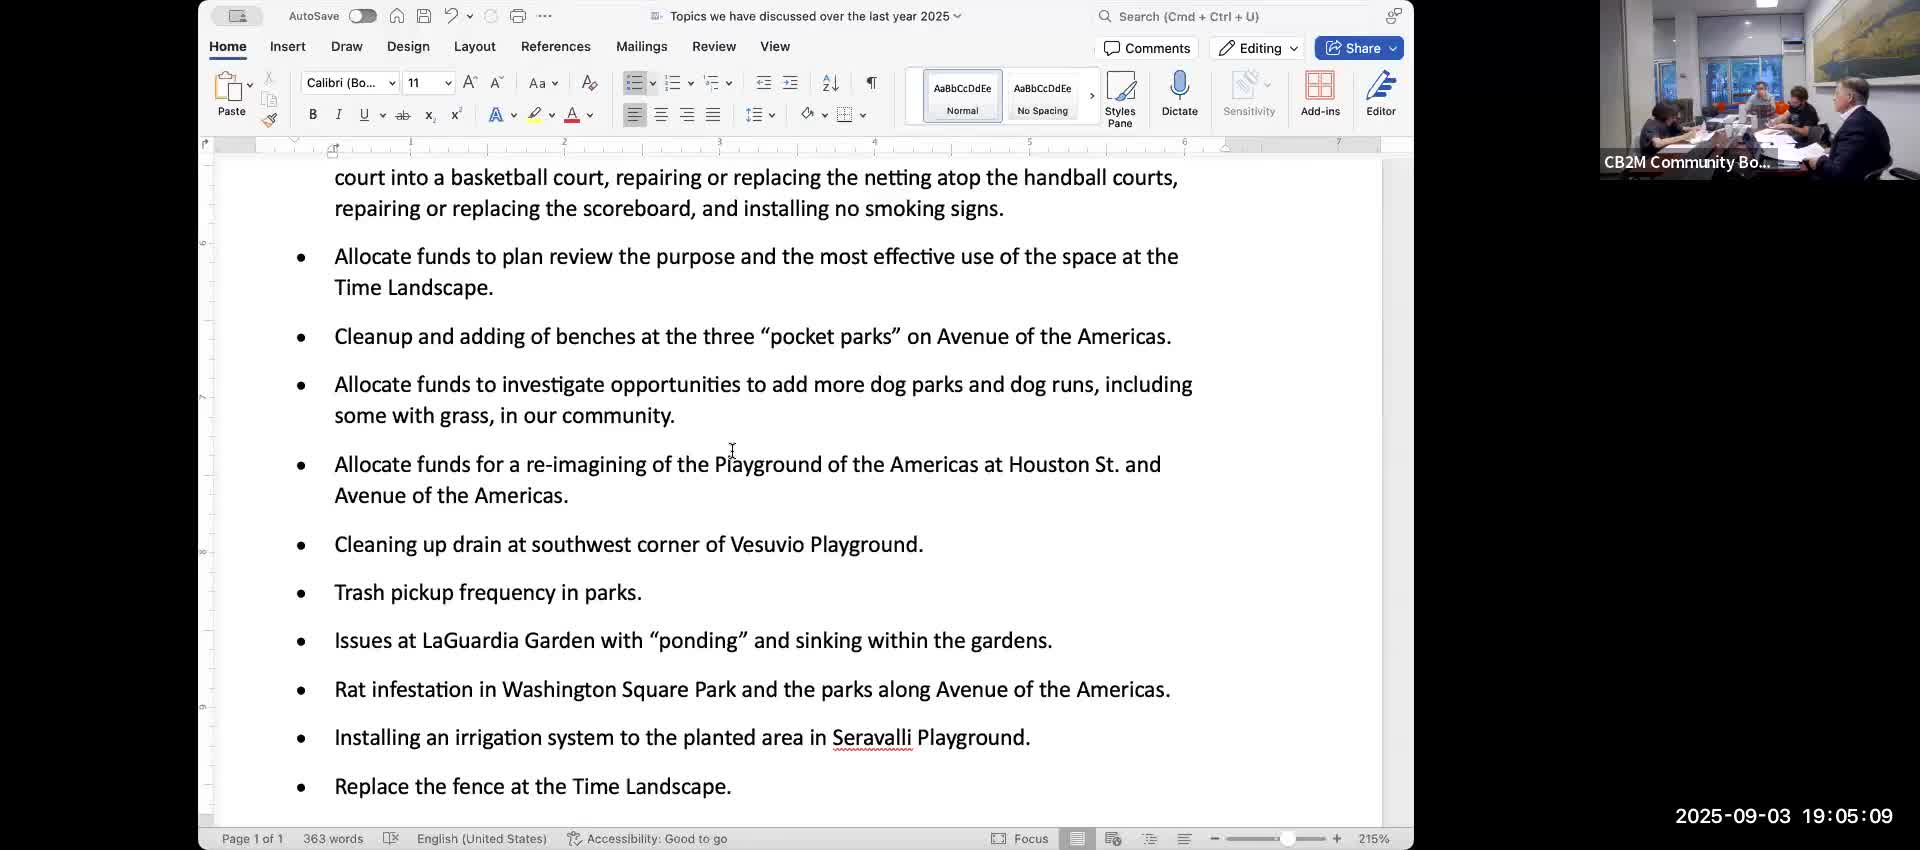The image size is (1920, 850).
Task: Open the Styles Pane
Action: [x=1120, y=98]
